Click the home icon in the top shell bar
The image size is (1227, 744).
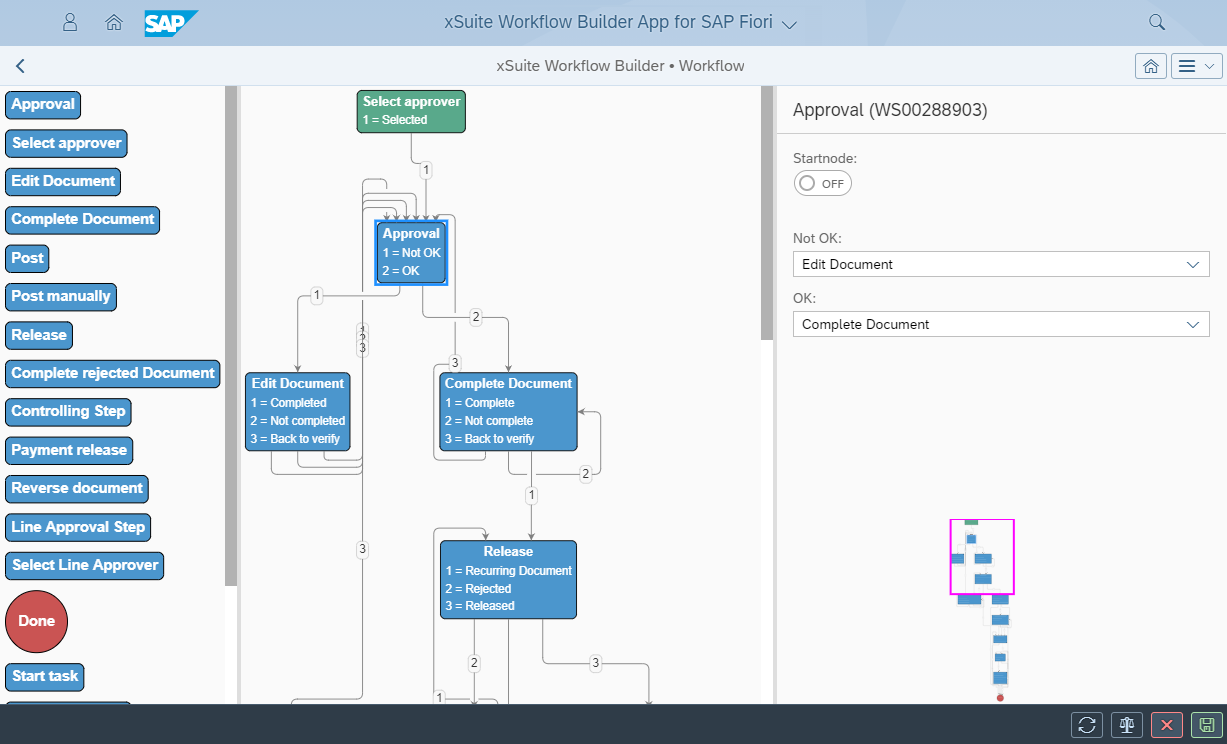(x=113, y=21)
